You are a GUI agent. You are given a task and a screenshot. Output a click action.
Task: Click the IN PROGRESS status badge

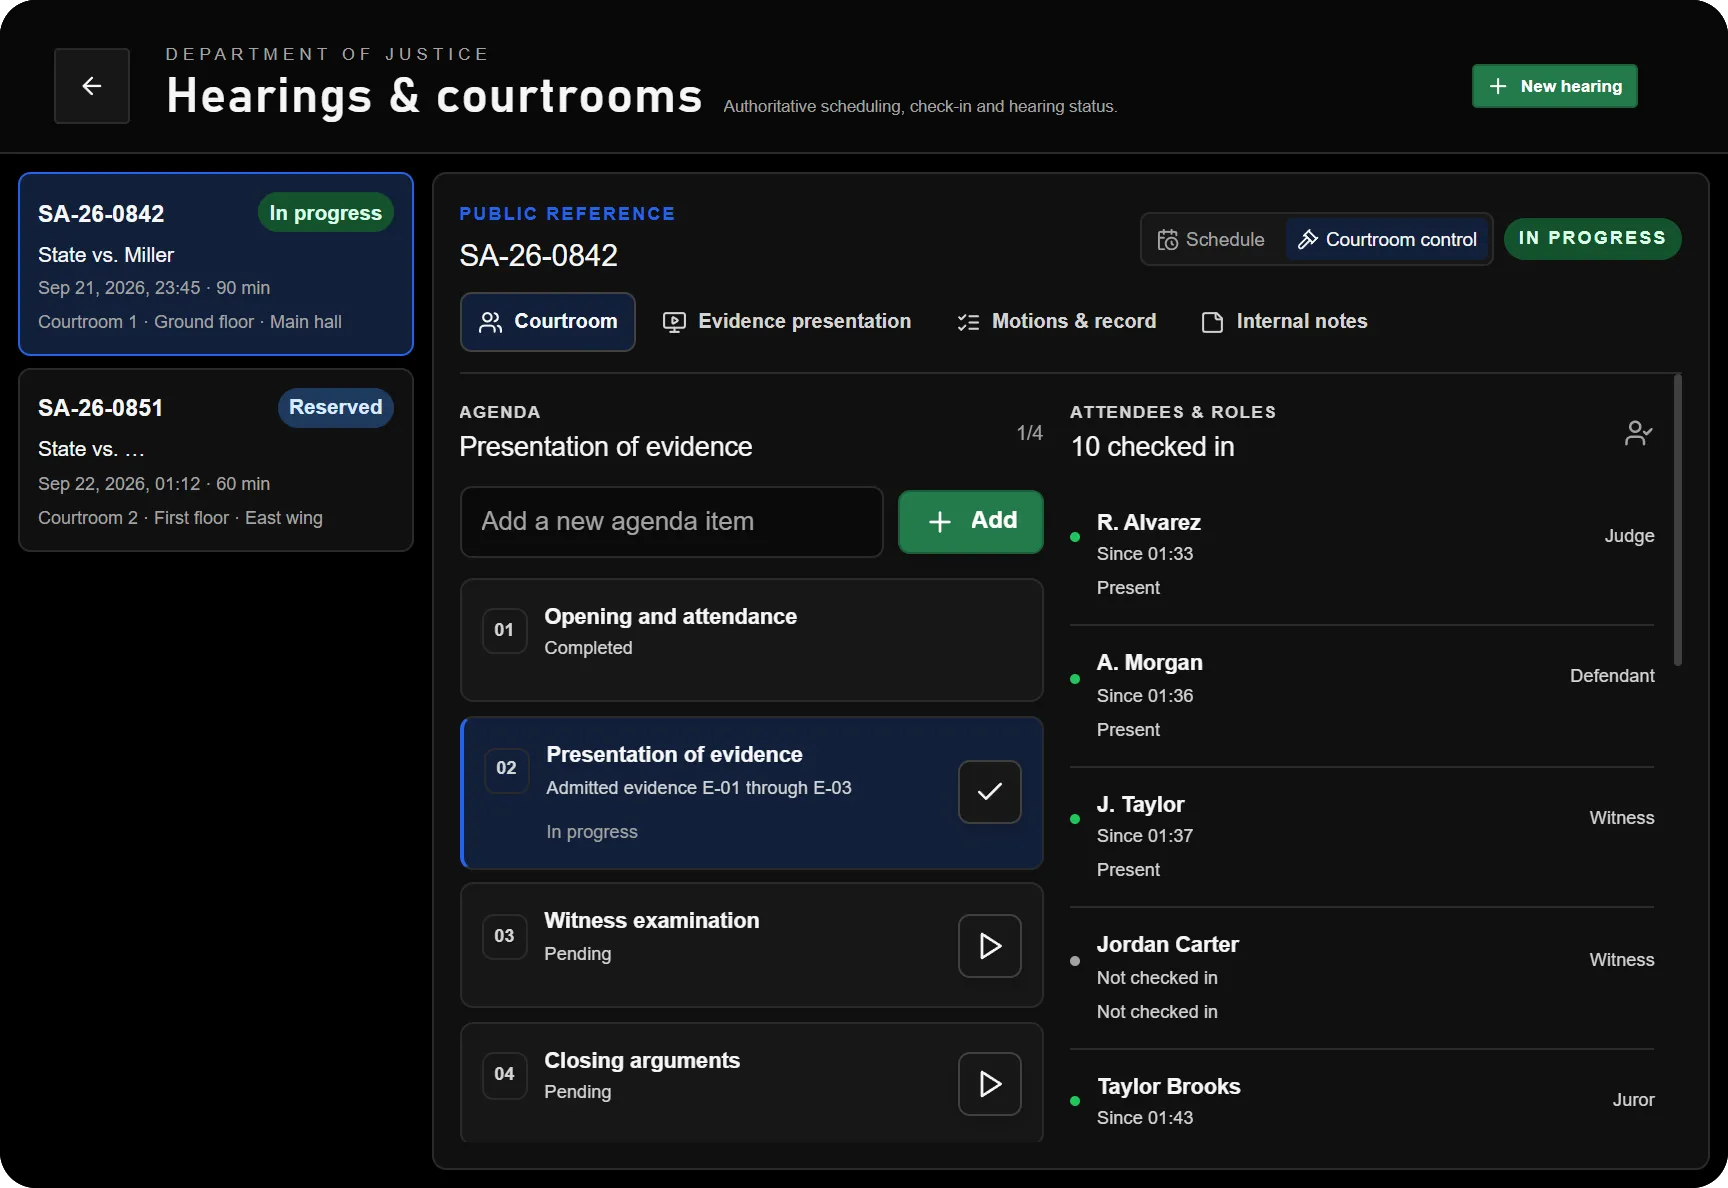1592,238
